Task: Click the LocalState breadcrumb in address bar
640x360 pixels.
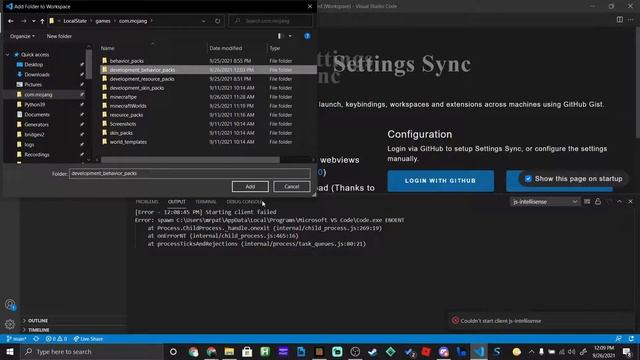Action: (75, 21)
